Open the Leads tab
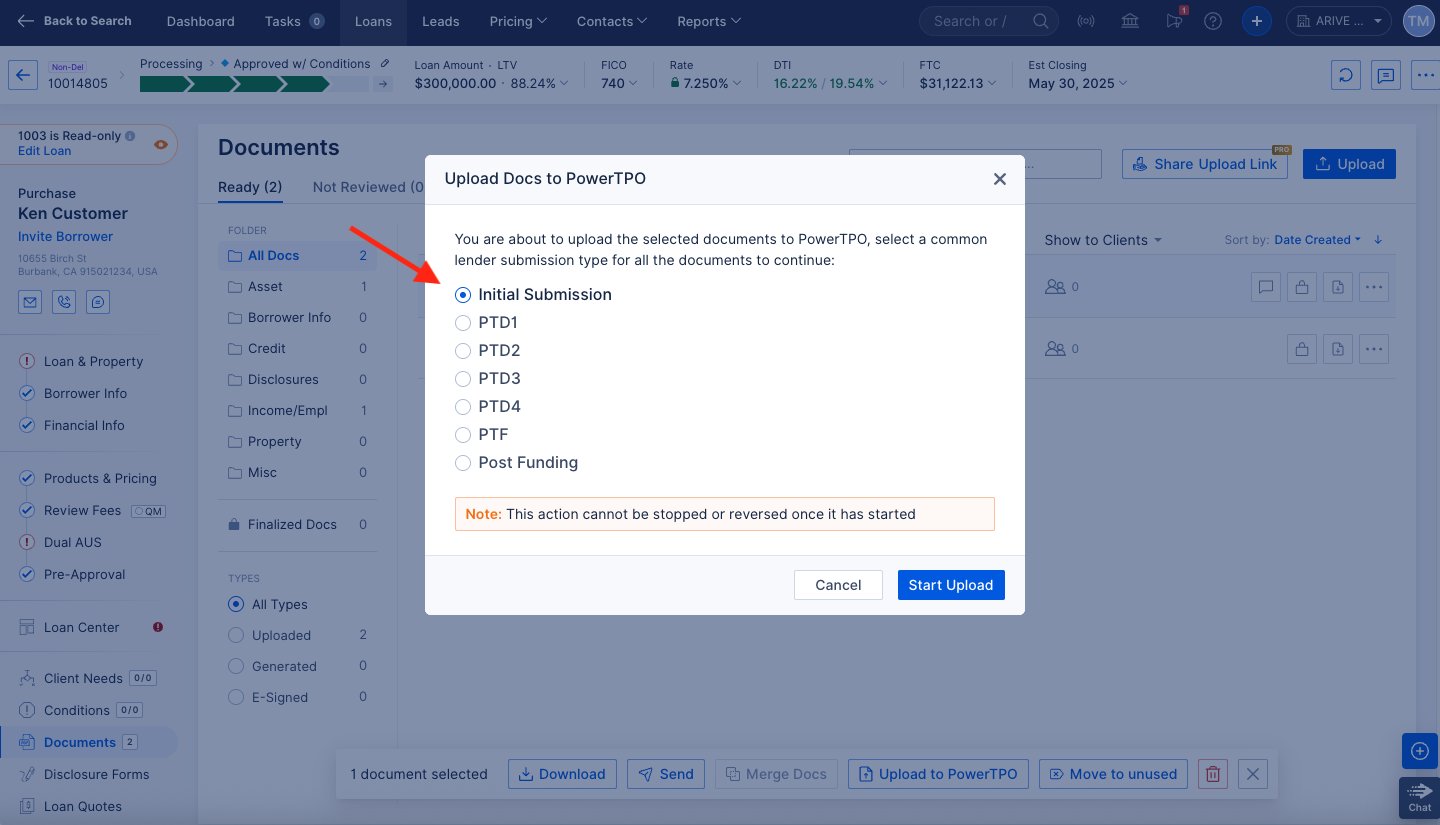1440x825 pixels. click(440, 21)
